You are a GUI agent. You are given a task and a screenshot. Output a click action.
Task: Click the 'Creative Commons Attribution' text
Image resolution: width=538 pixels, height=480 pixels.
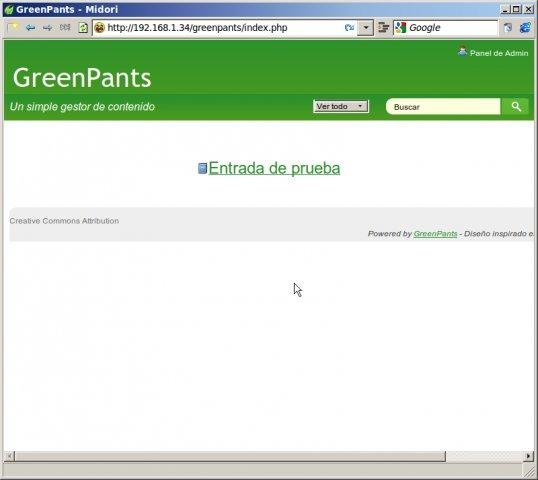tap(64, 221)
